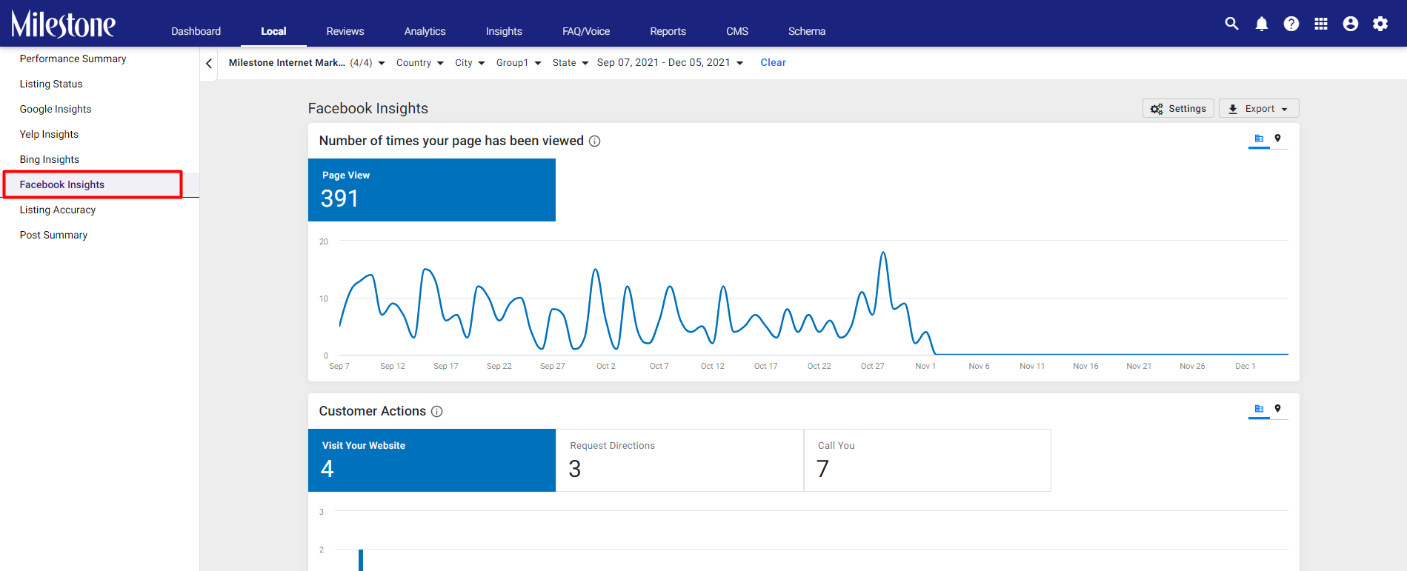Open the help question mark icon
This screenshot has width=1407, height=571.
1291,24
